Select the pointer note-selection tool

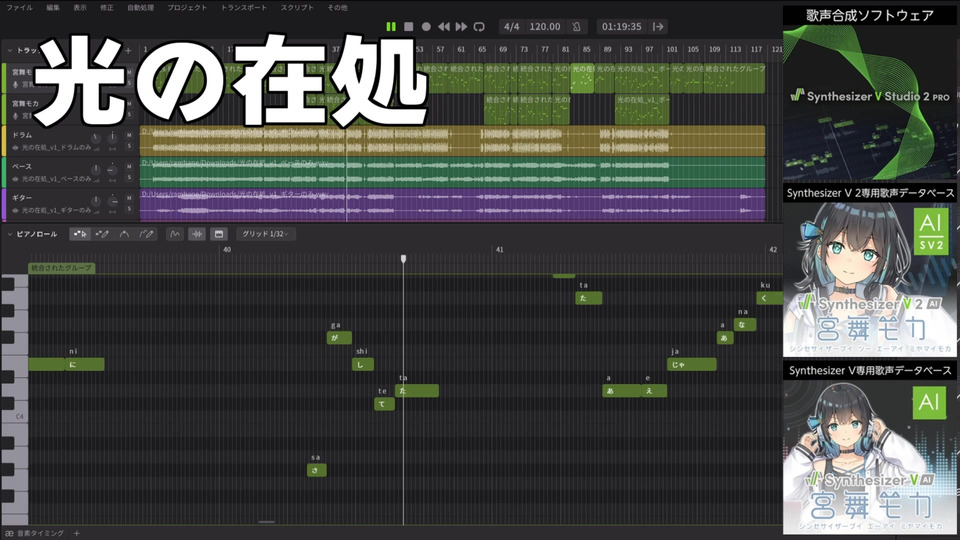[x=80, y=234]
